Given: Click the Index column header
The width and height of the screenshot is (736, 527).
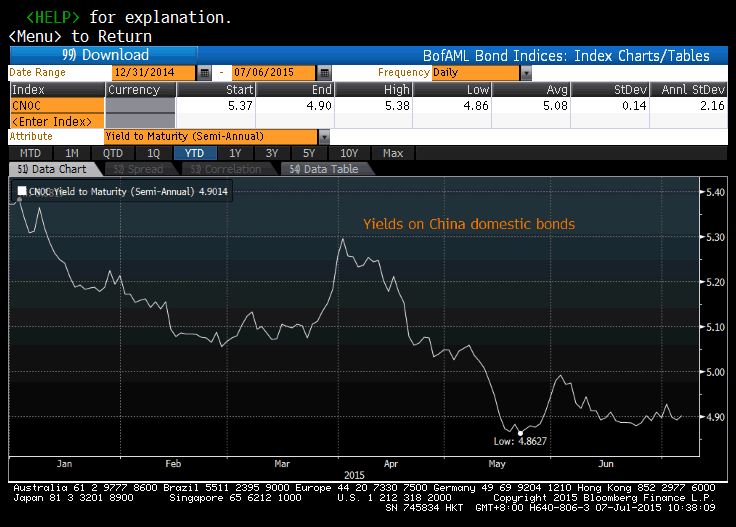Looking at the screenshot, I should [x=57, y=90].
